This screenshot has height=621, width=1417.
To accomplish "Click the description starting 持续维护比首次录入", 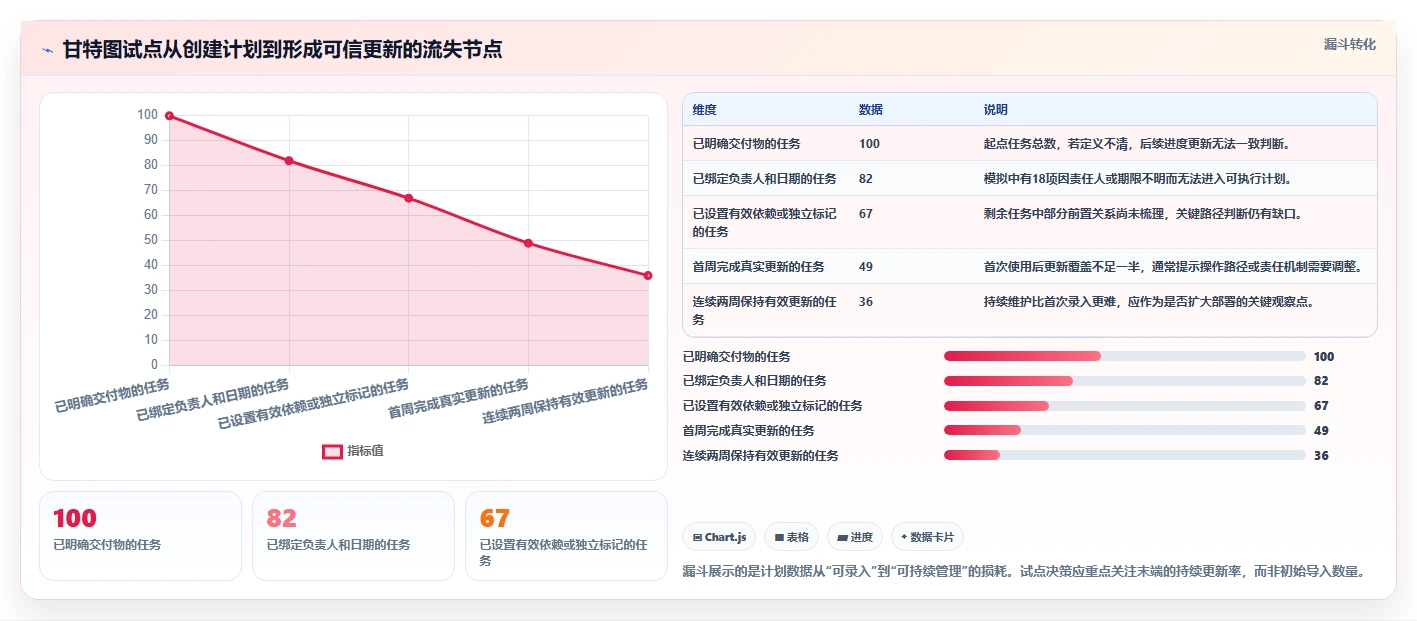I will 1149,302.
